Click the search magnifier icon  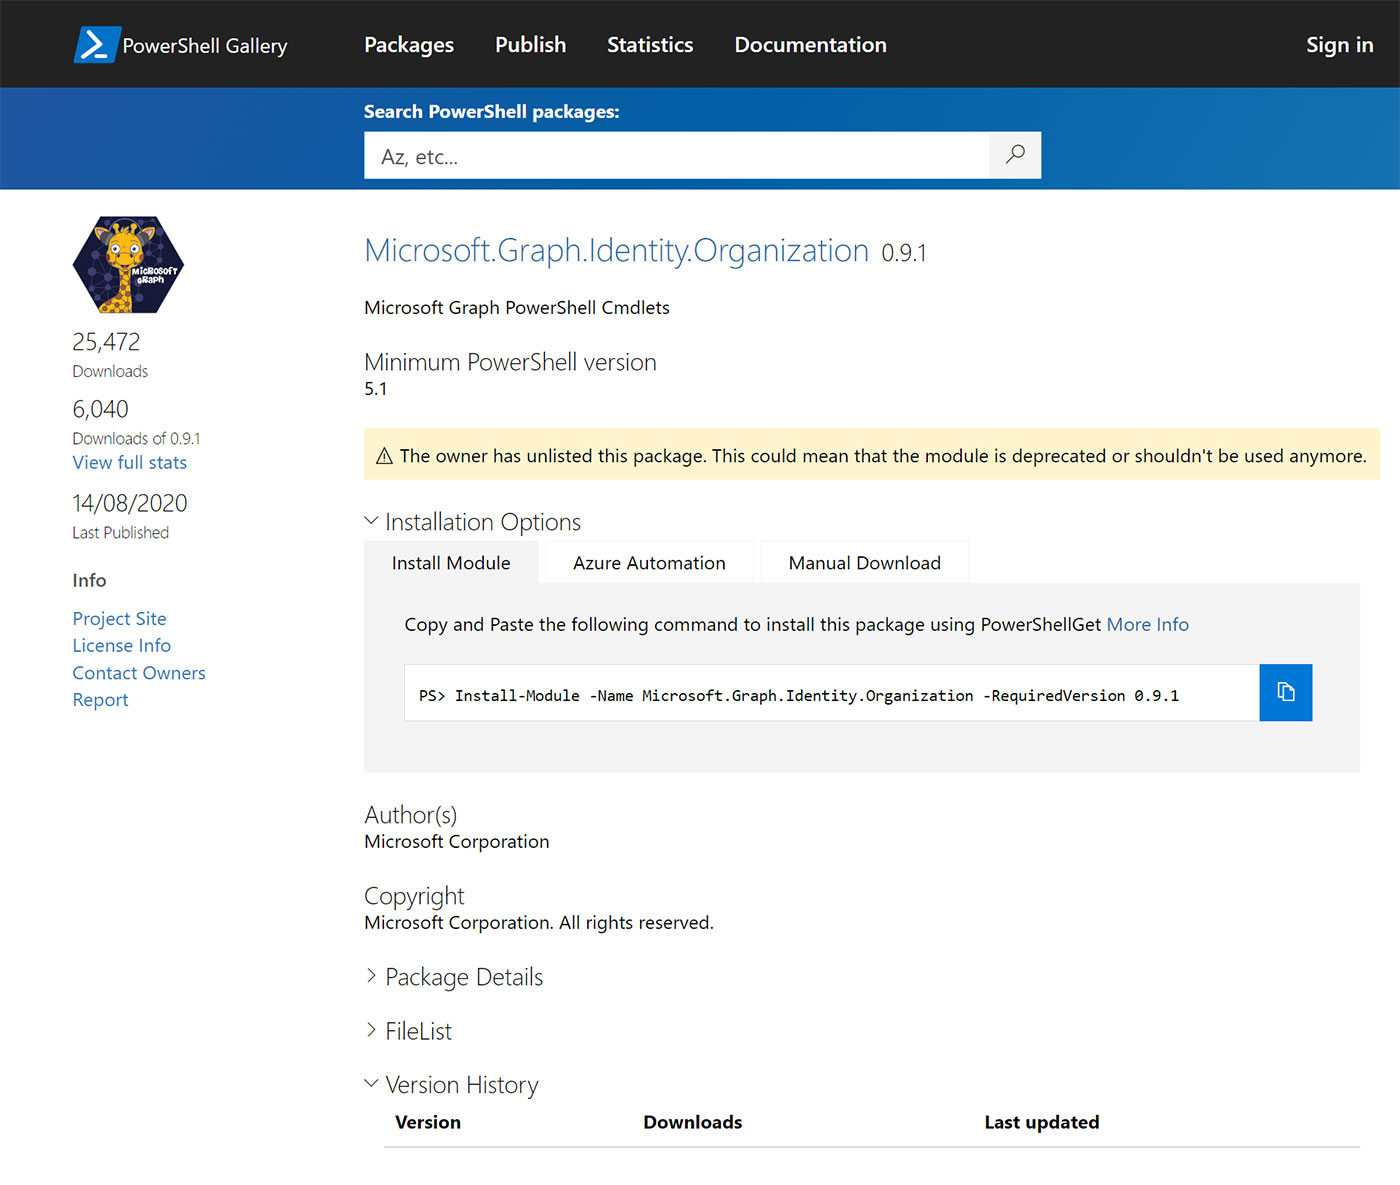pos(1015,155)
